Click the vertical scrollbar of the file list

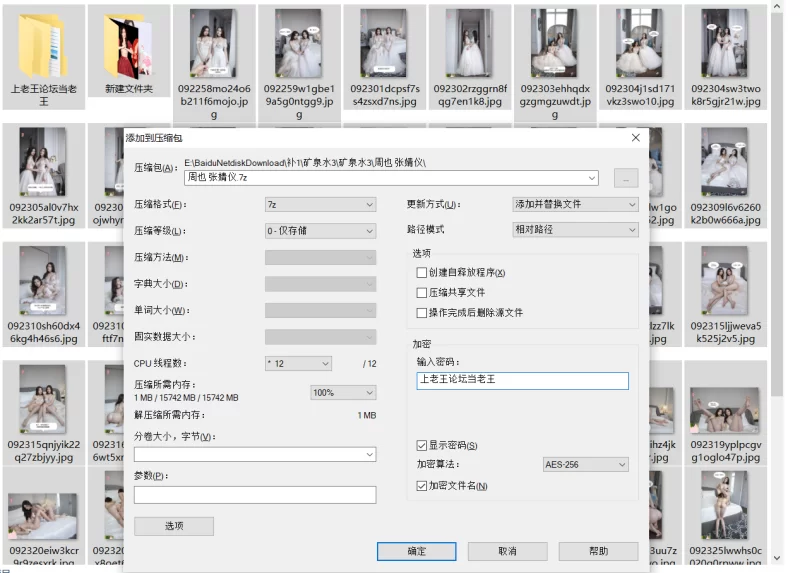point(778,200)
